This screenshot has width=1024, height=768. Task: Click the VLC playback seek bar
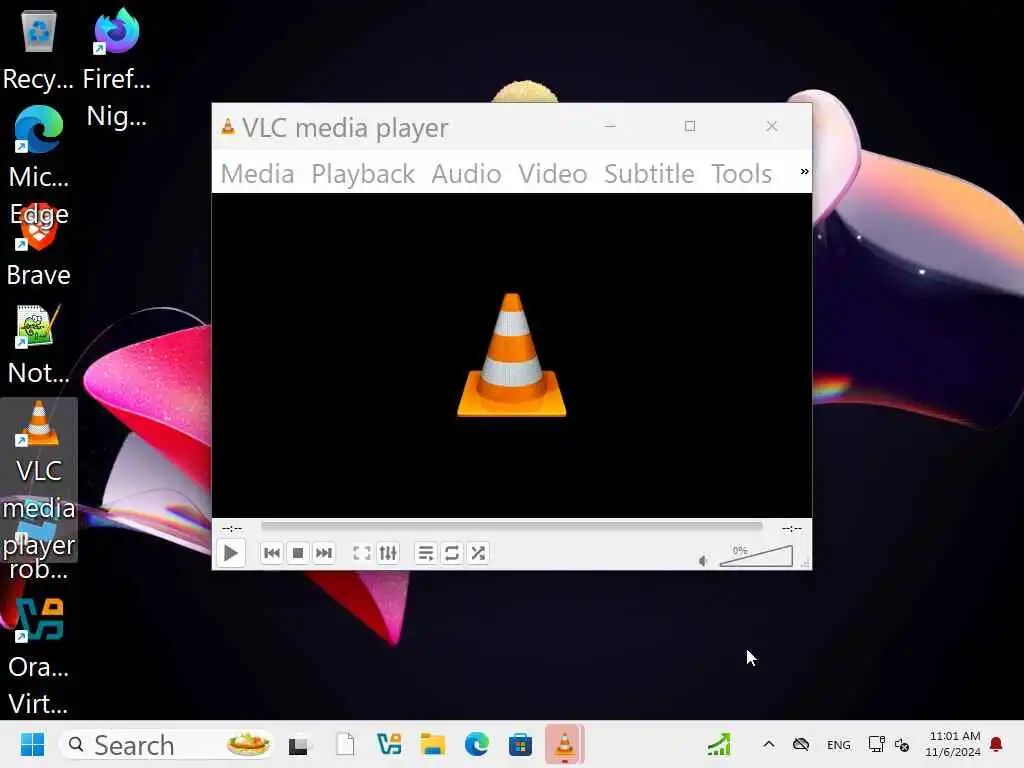(x=511, y=526)
